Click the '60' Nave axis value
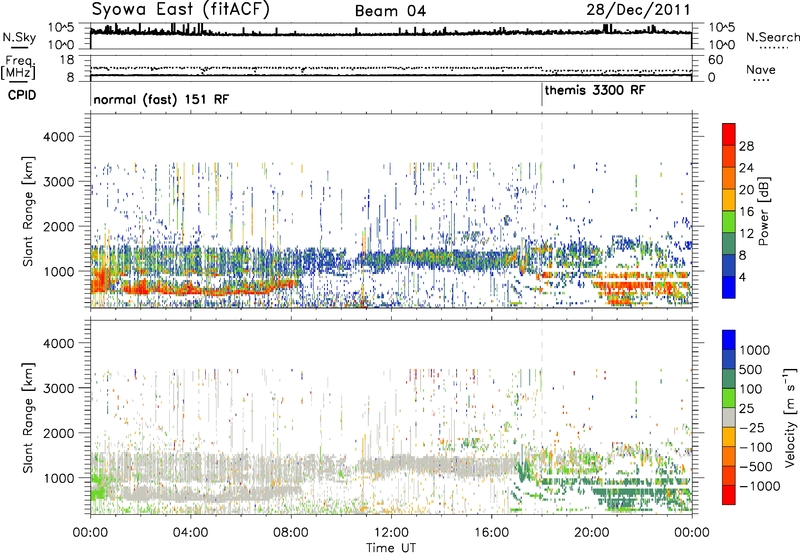Image resolution: width=800 pixels, height=554 pixels. 715,60
